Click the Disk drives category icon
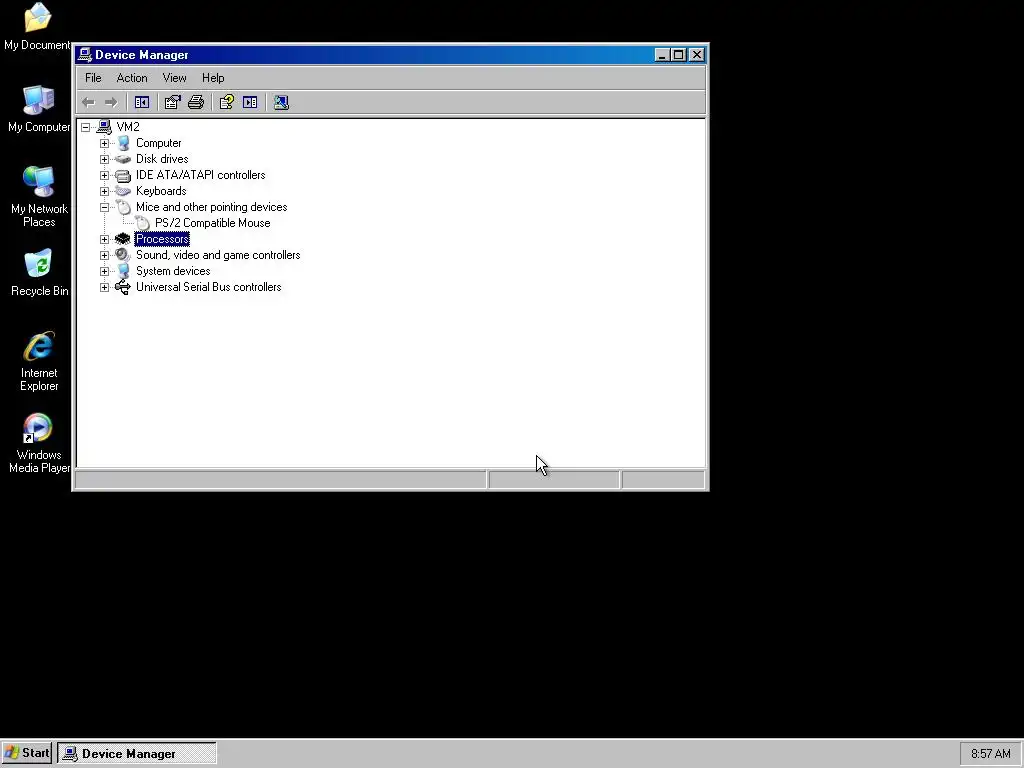 (x=123, y=159)
